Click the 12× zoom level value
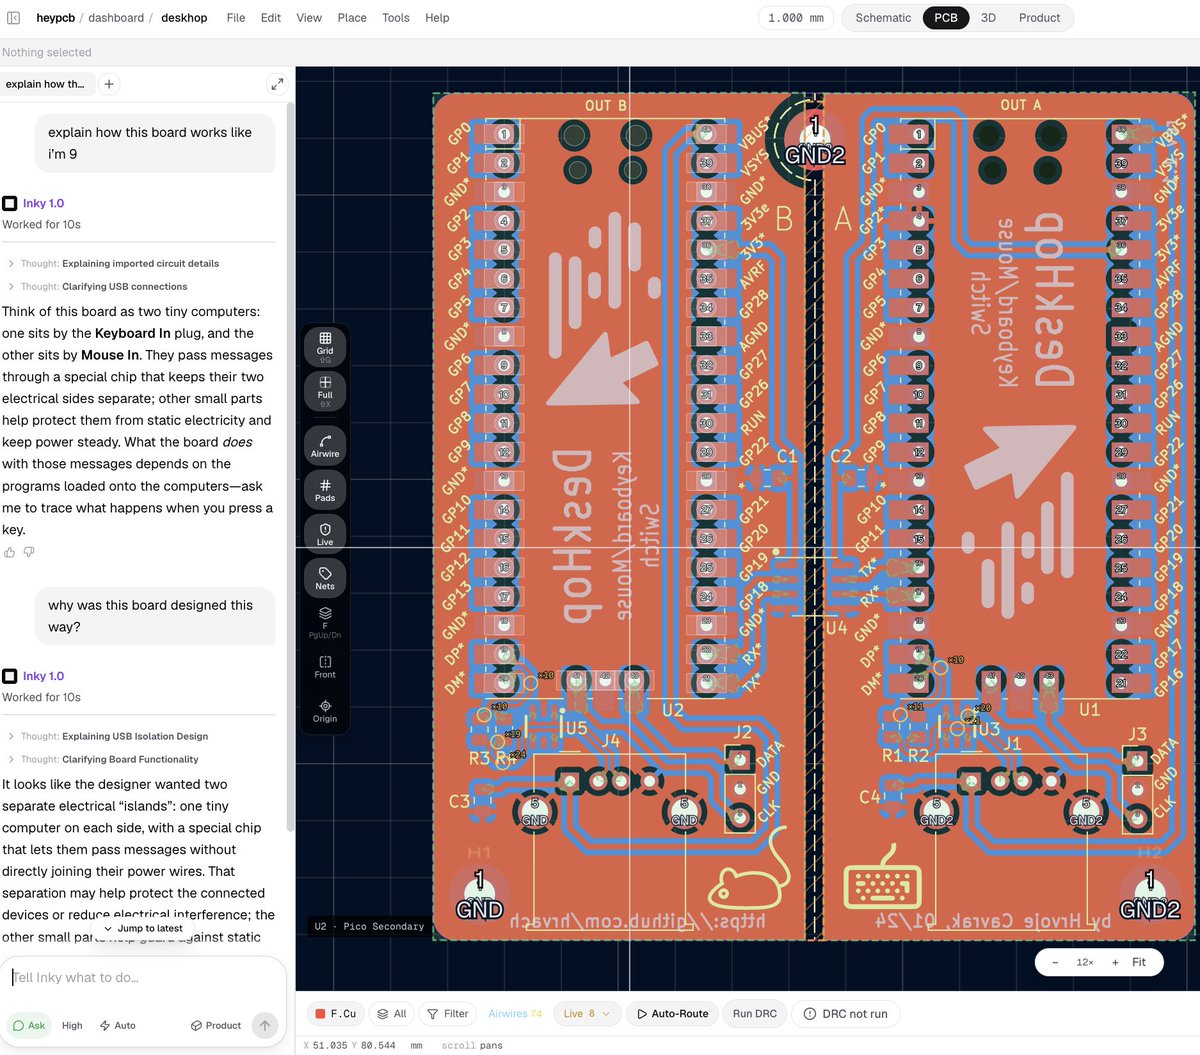Screen dimensions: 1200x1055 coord(1085,962)
